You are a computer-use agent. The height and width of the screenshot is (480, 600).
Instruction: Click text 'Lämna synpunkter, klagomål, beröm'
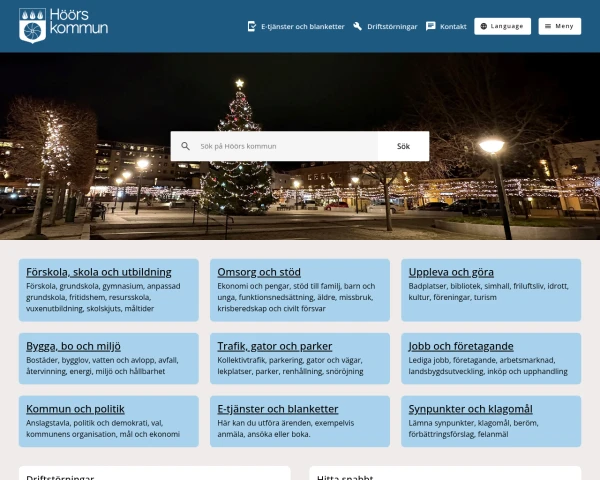(473, 423)
